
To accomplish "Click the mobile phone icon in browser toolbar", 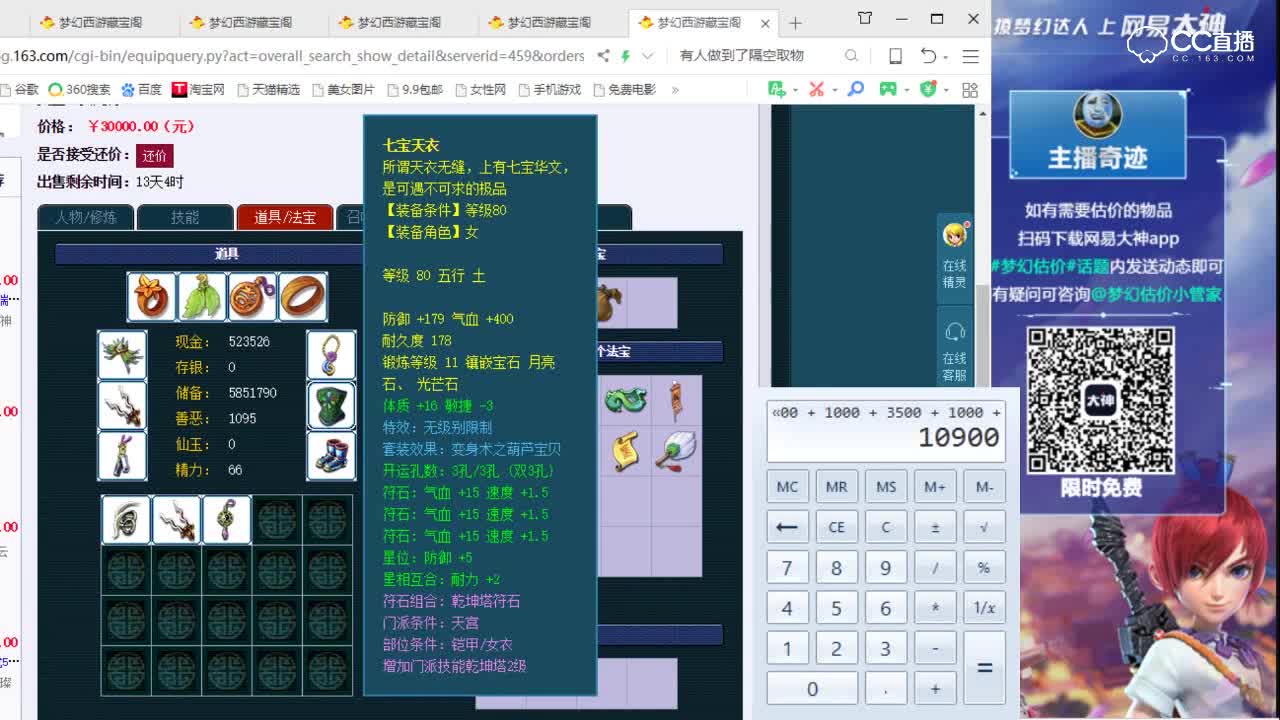I will [895, 56].
